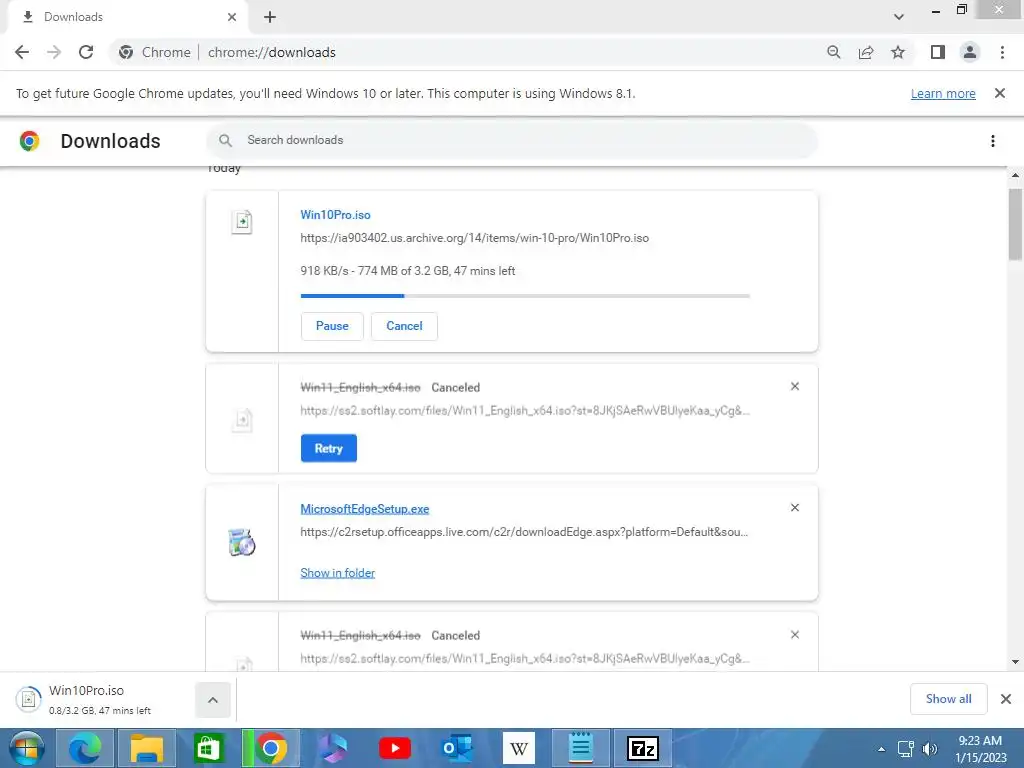The width and height of the screenshot is (1024, 768).
Task: Click the Win10Pro.iso download progress bar
Action: (x=525, y=296)
